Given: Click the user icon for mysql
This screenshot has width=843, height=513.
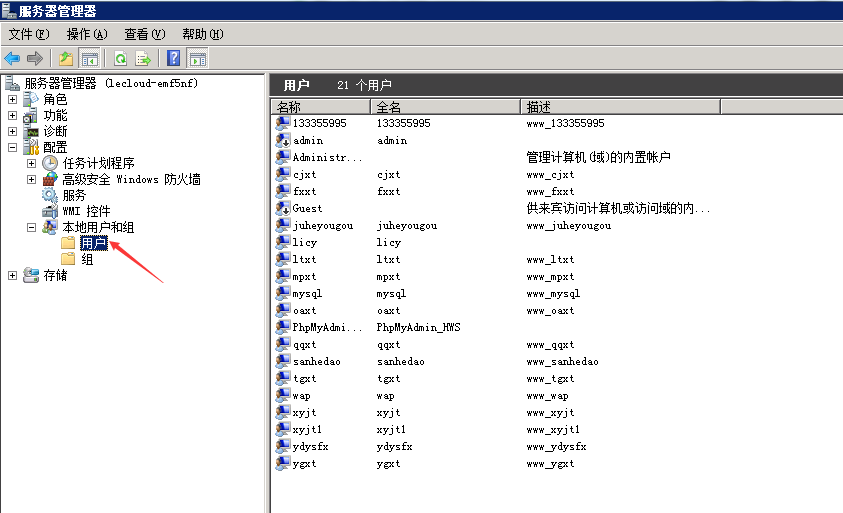Looking at the screenshot, I should [283, 293].
